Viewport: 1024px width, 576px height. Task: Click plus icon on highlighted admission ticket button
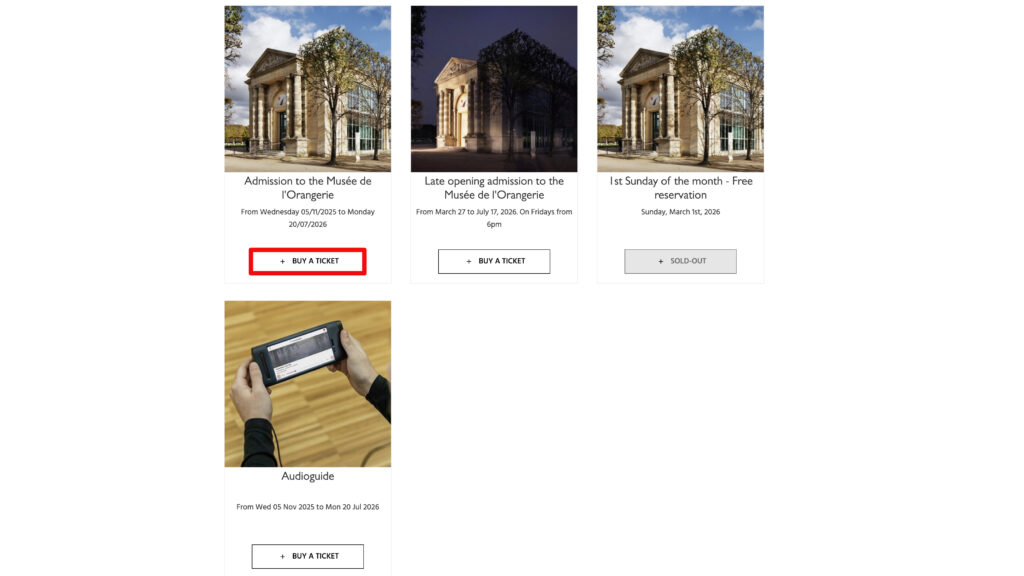(x=283, y=261)
